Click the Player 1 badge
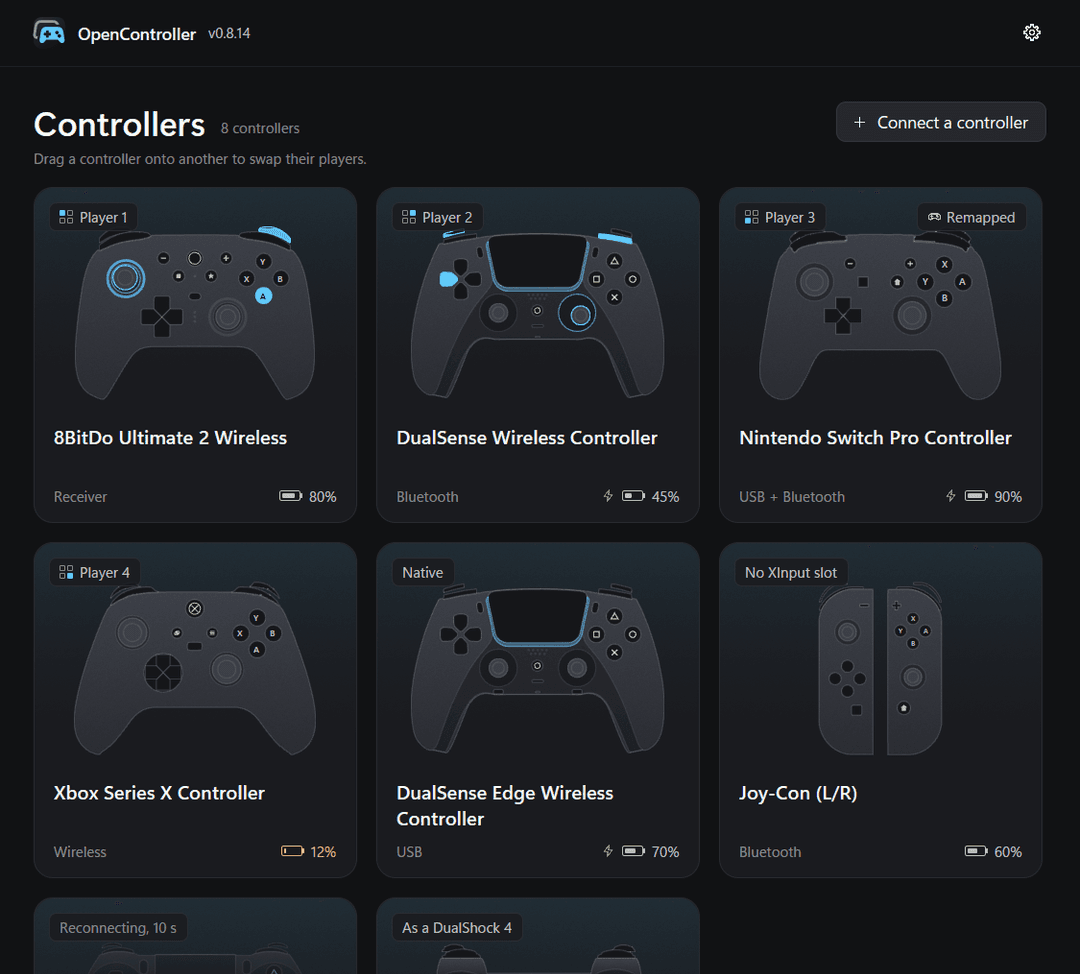This screenshot has height=974, width=1080. 93,217
